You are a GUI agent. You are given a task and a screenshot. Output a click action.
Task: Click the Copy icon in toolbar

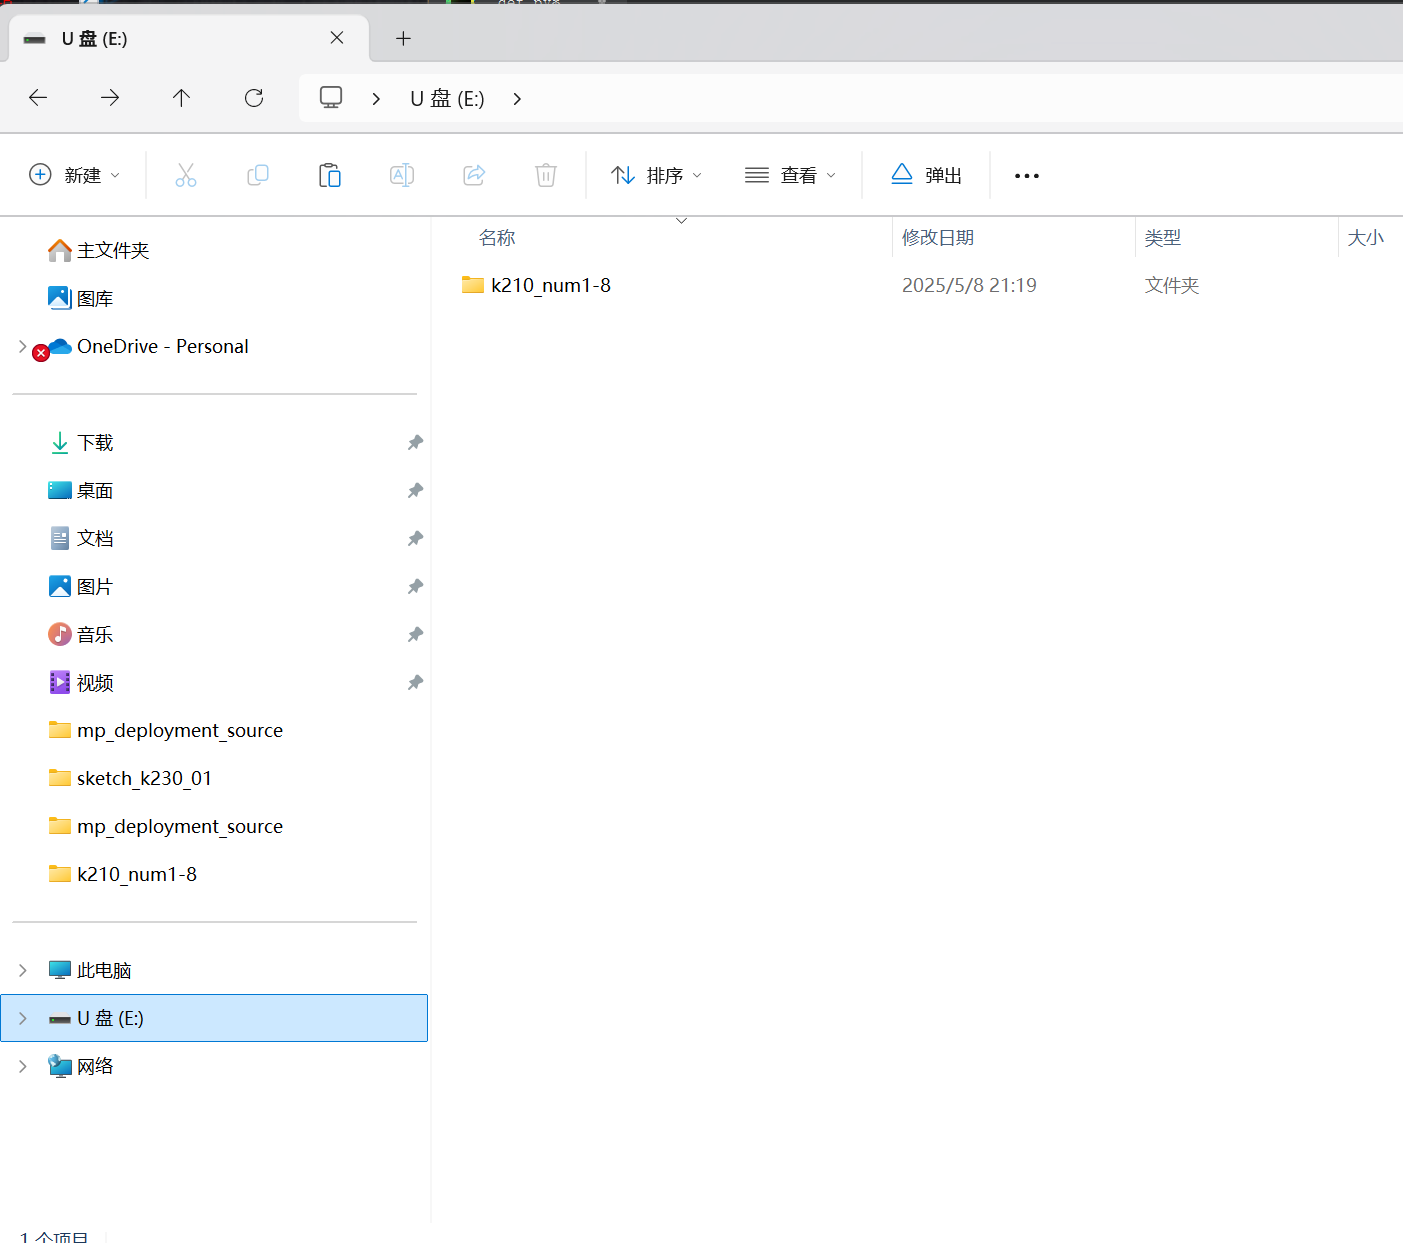(x=258, y=175)
